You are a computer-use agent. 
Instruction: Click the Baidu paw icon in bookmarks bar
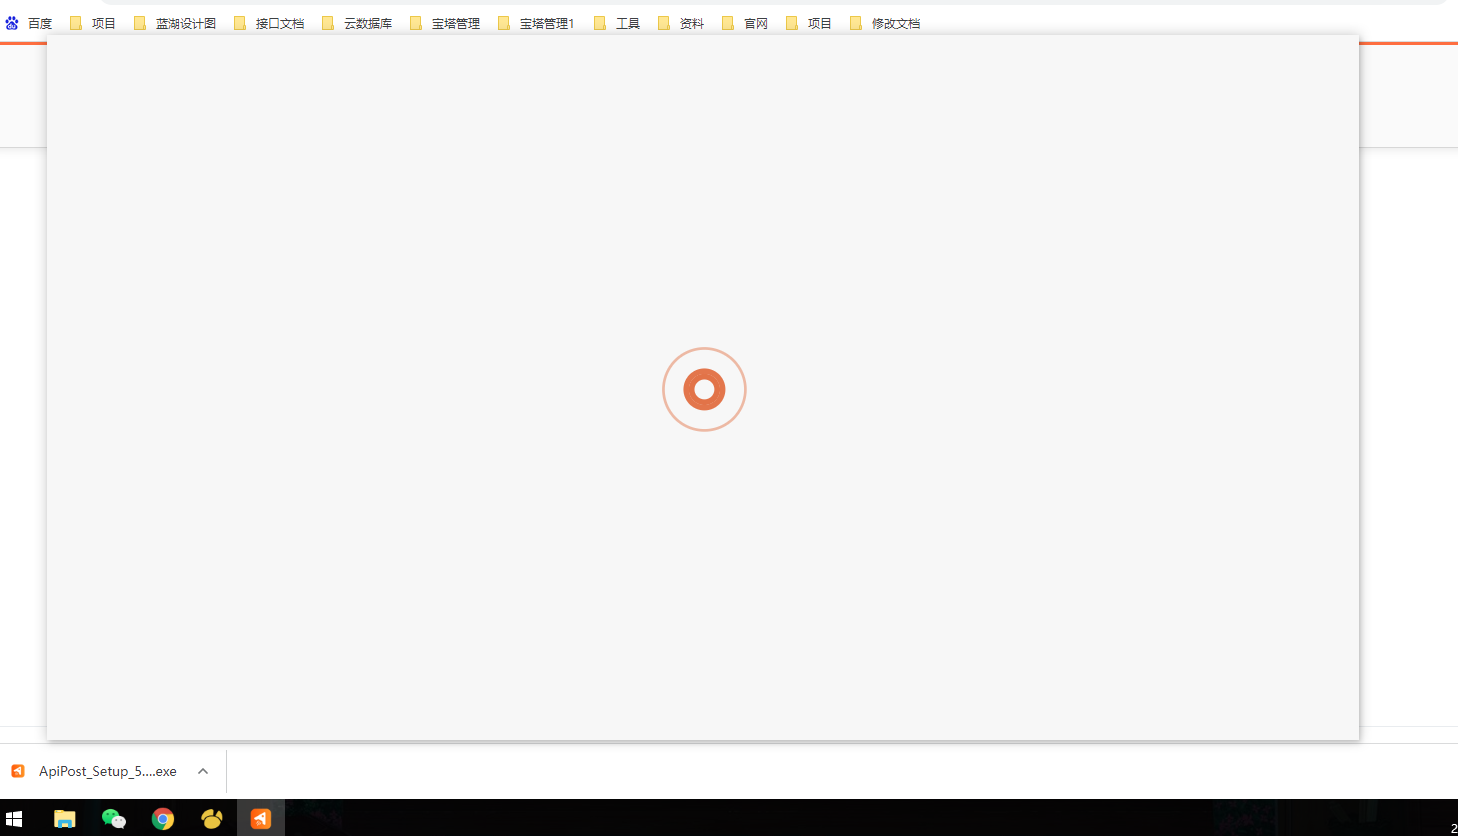tap(12, 23)
